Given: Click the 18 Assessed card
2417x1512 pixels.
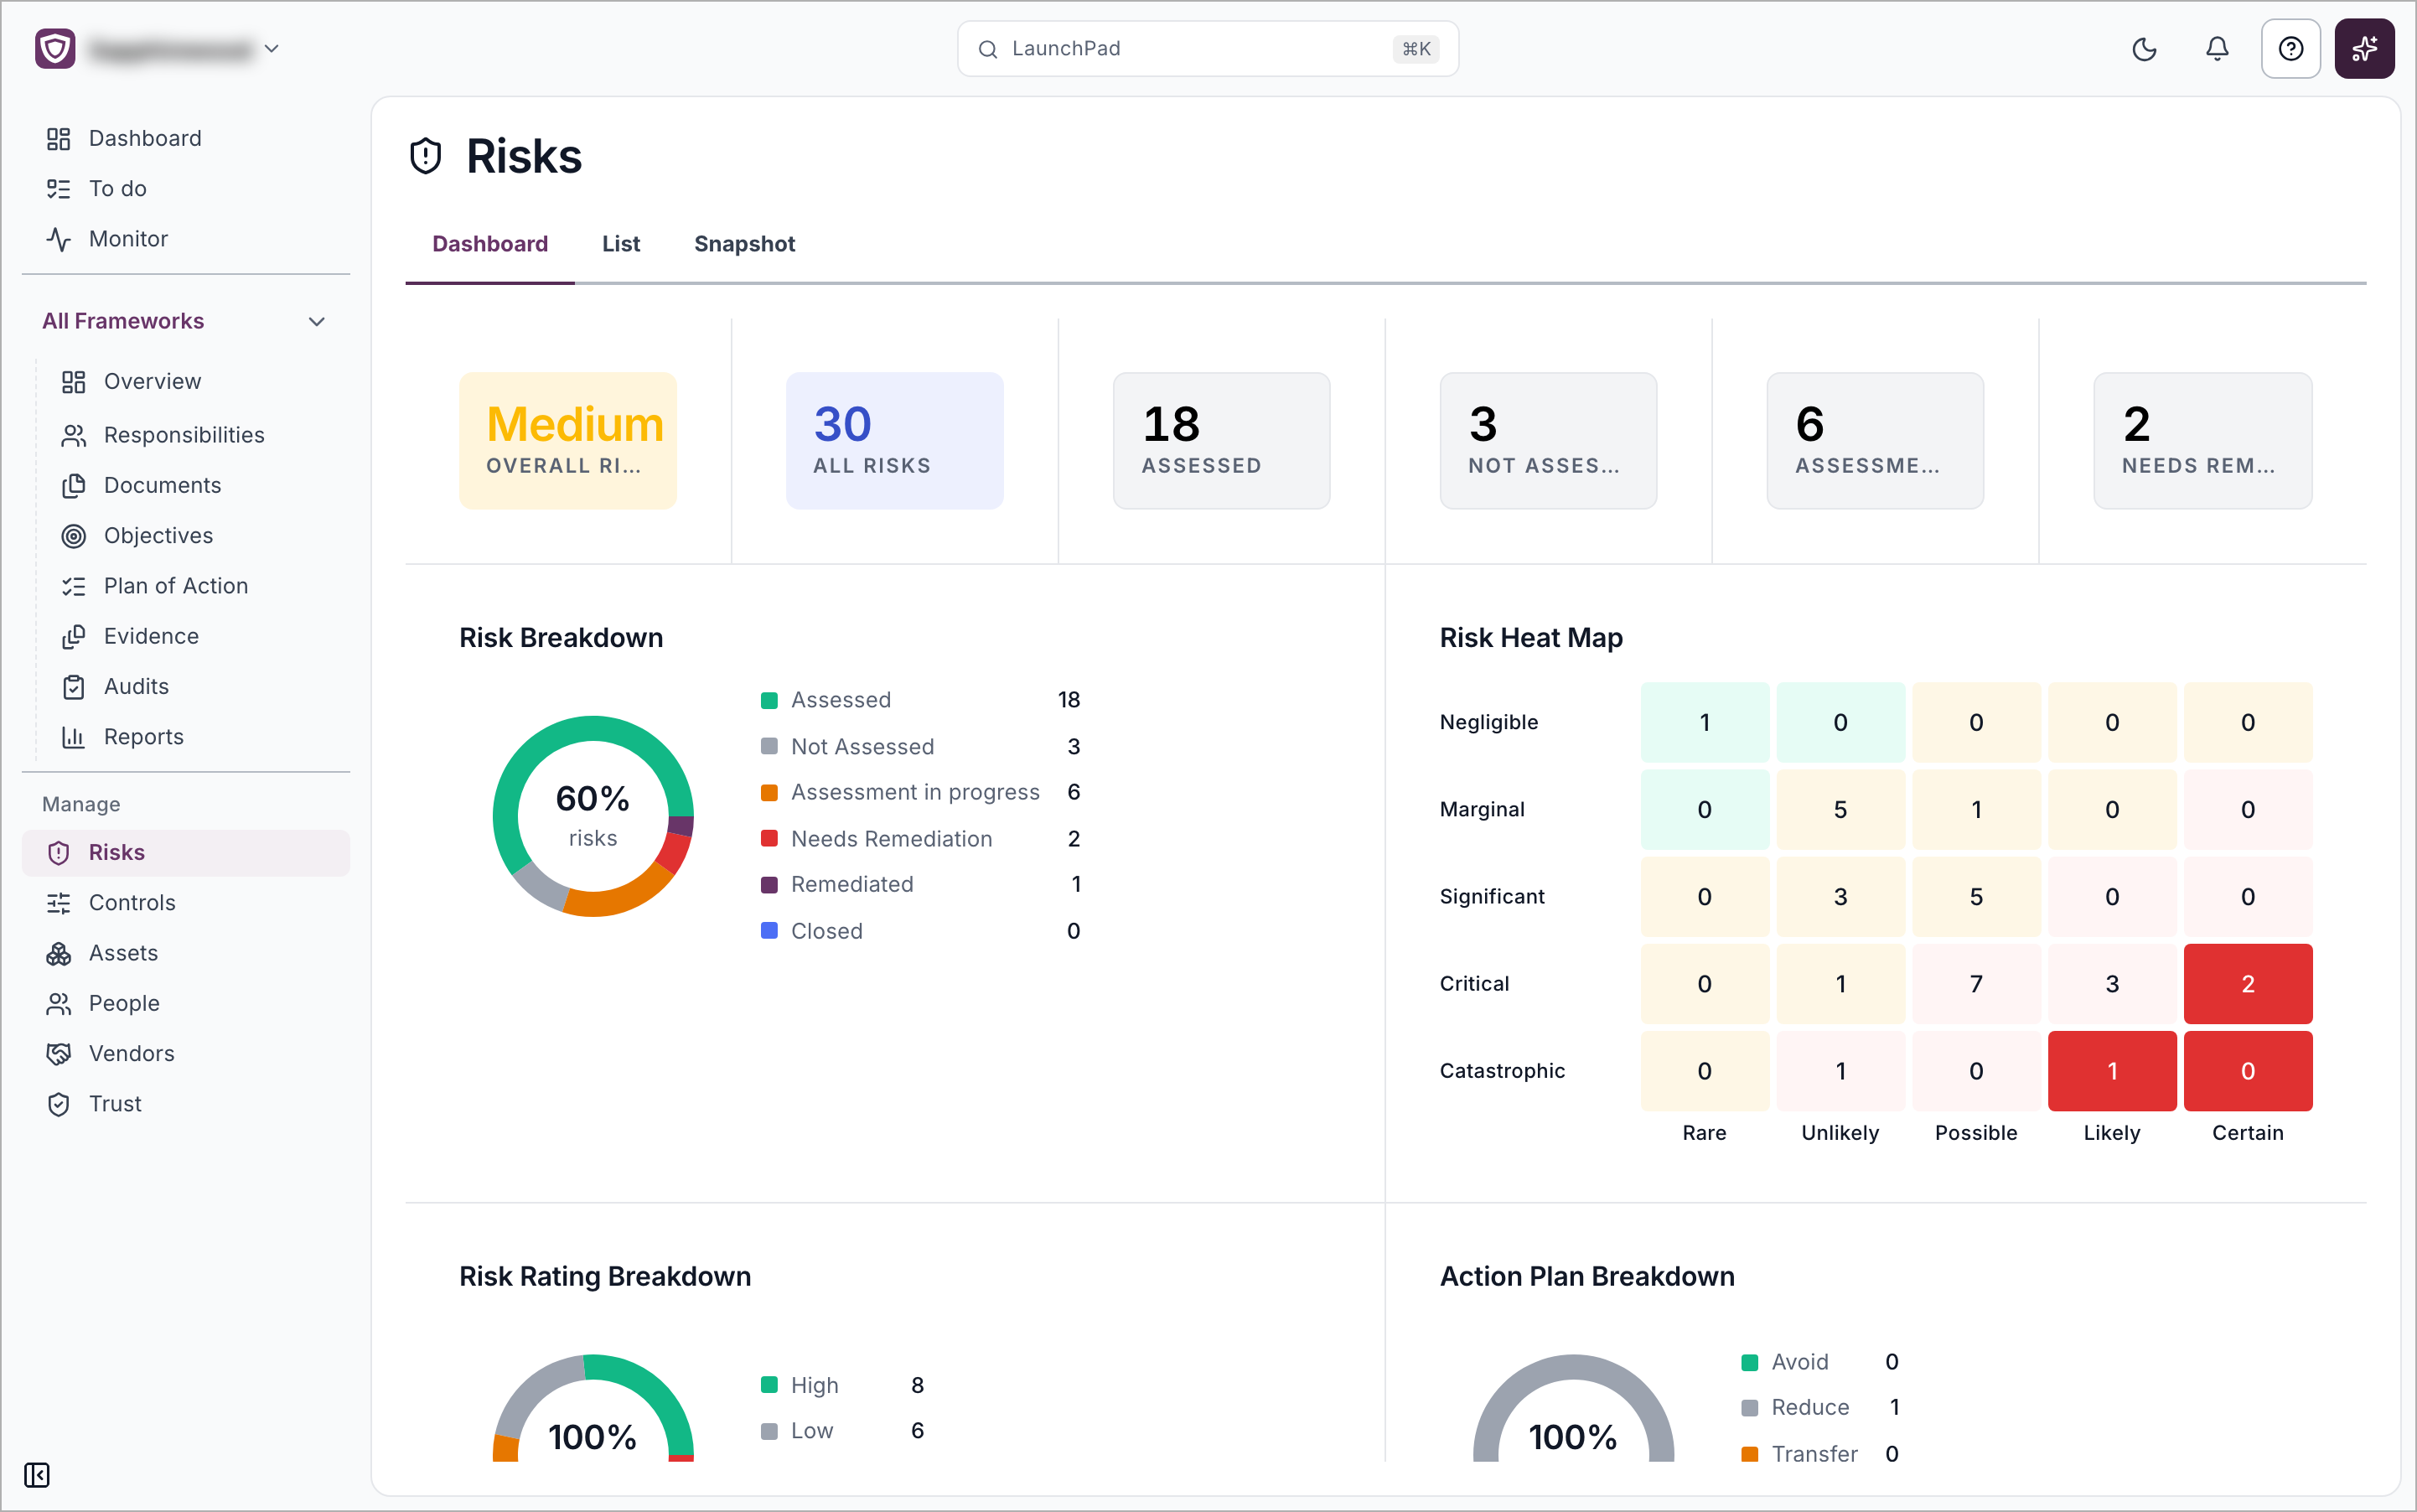Looking at the screenshot, I should coord(1221,441).
